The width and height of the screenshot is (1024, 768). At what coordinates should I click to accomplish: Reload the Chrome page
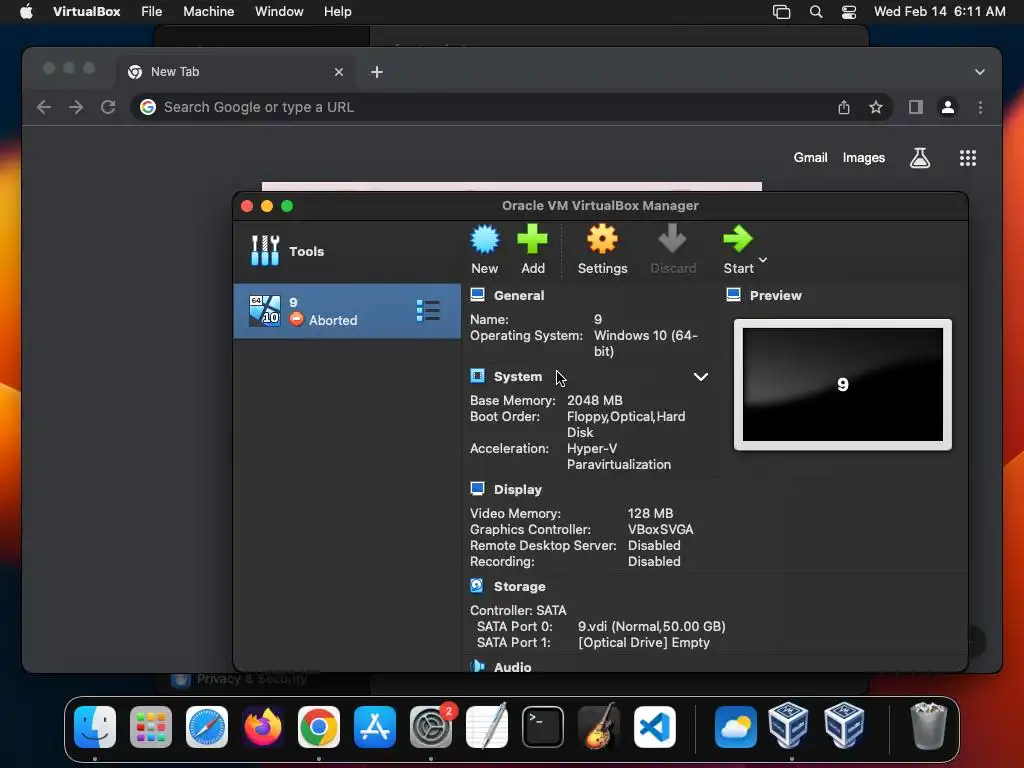click(x=108, y=107)
